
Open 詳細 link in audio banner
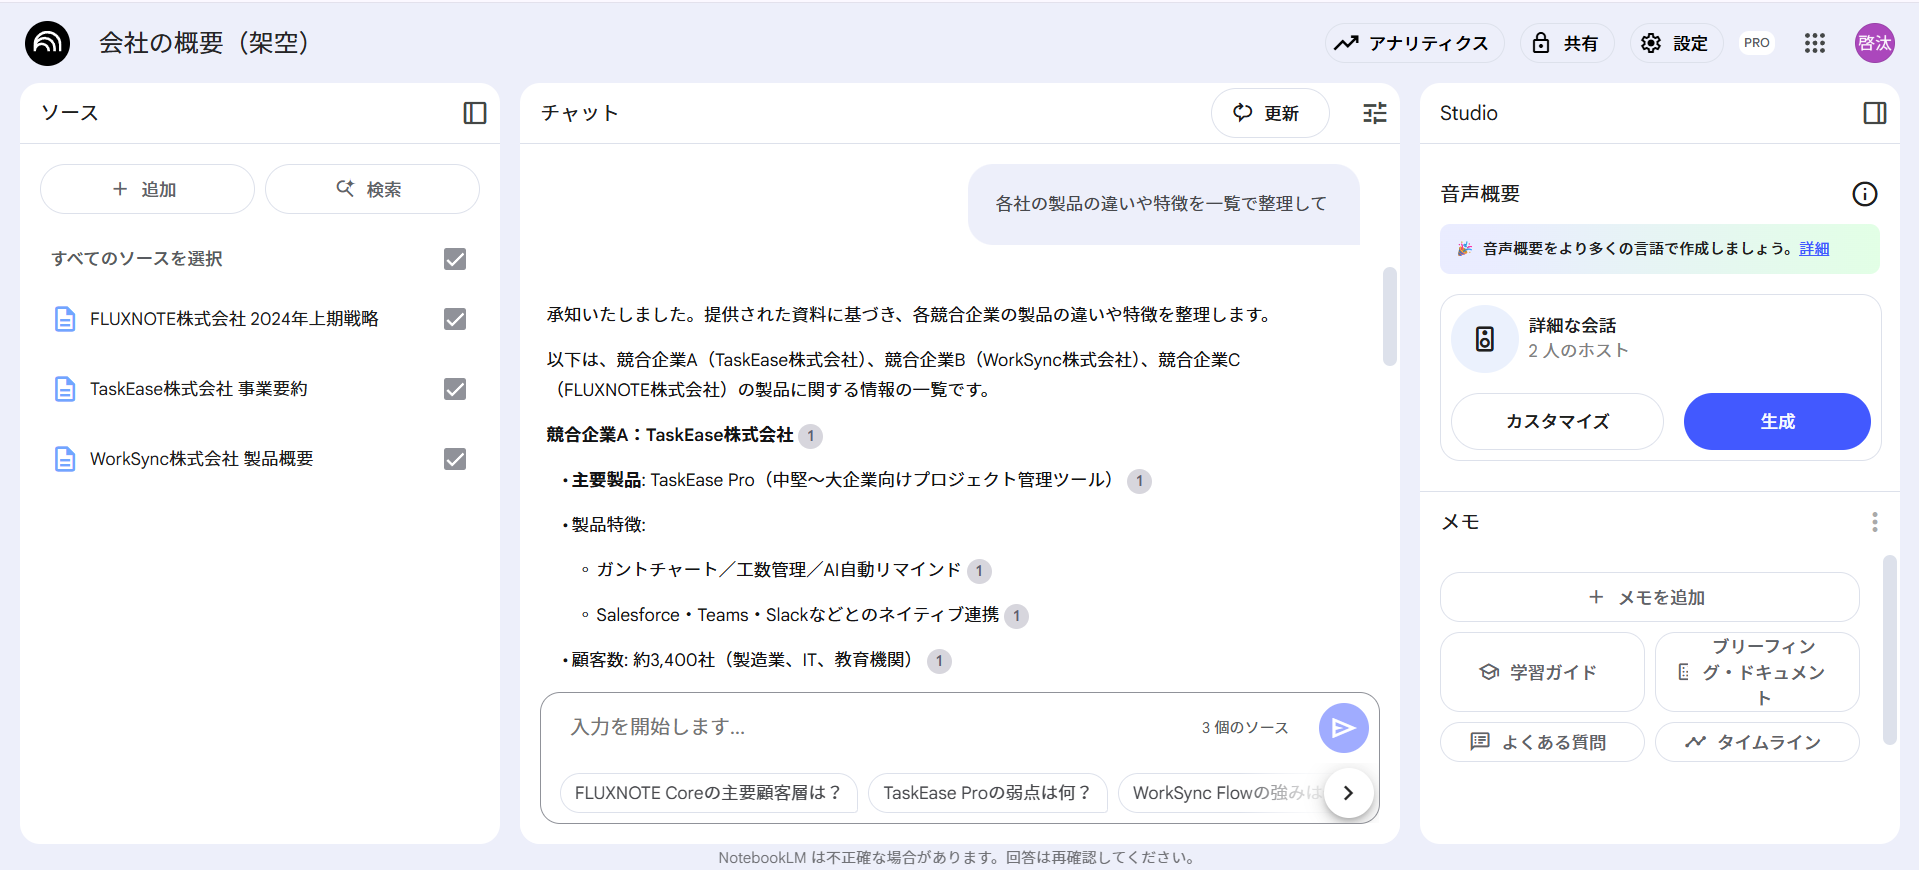(1814, 249)
